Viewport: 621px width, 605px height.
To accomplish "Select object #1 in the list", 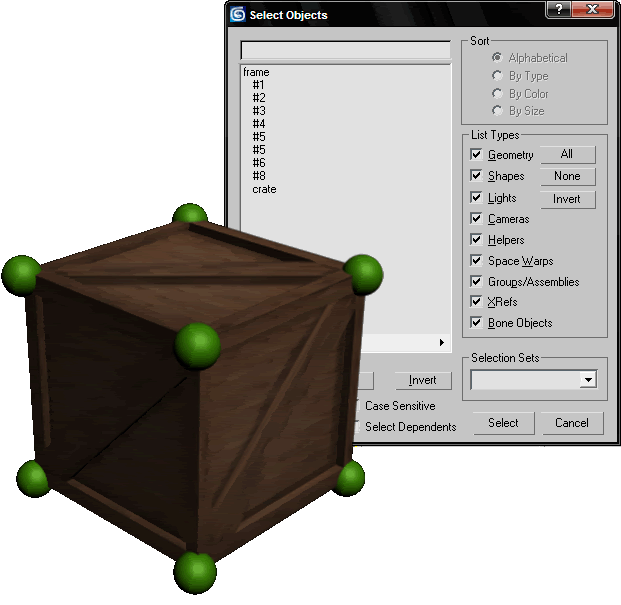I will coord(258,85).
